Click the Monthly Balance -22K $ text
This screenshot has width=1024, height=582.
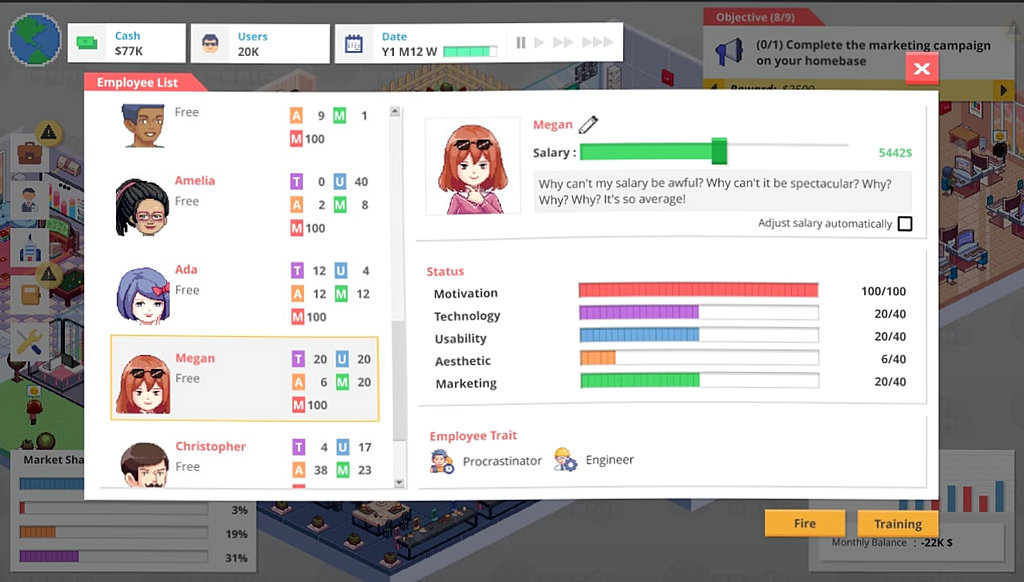coord(892,543)
